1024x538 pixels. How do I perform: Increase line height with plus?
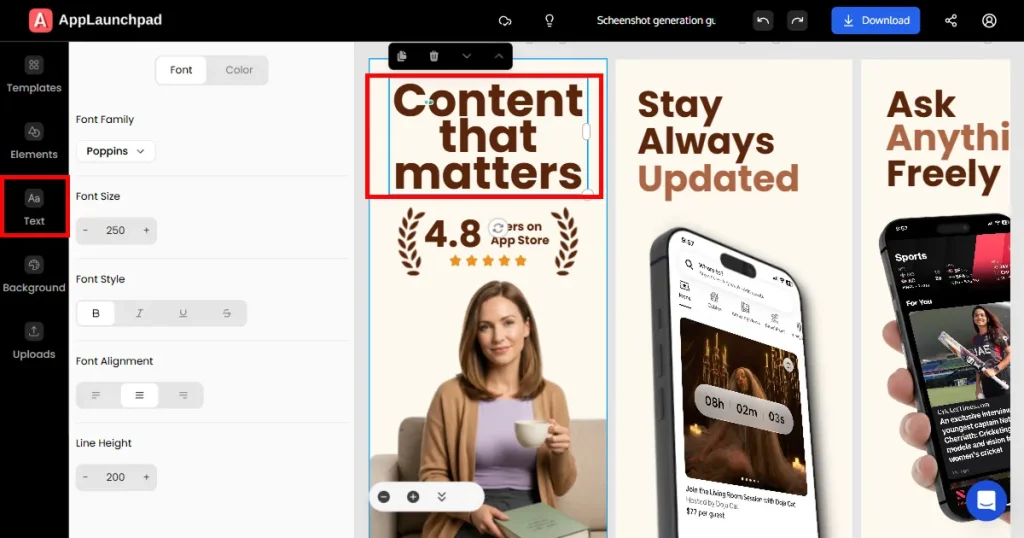(x=146, y=477)
